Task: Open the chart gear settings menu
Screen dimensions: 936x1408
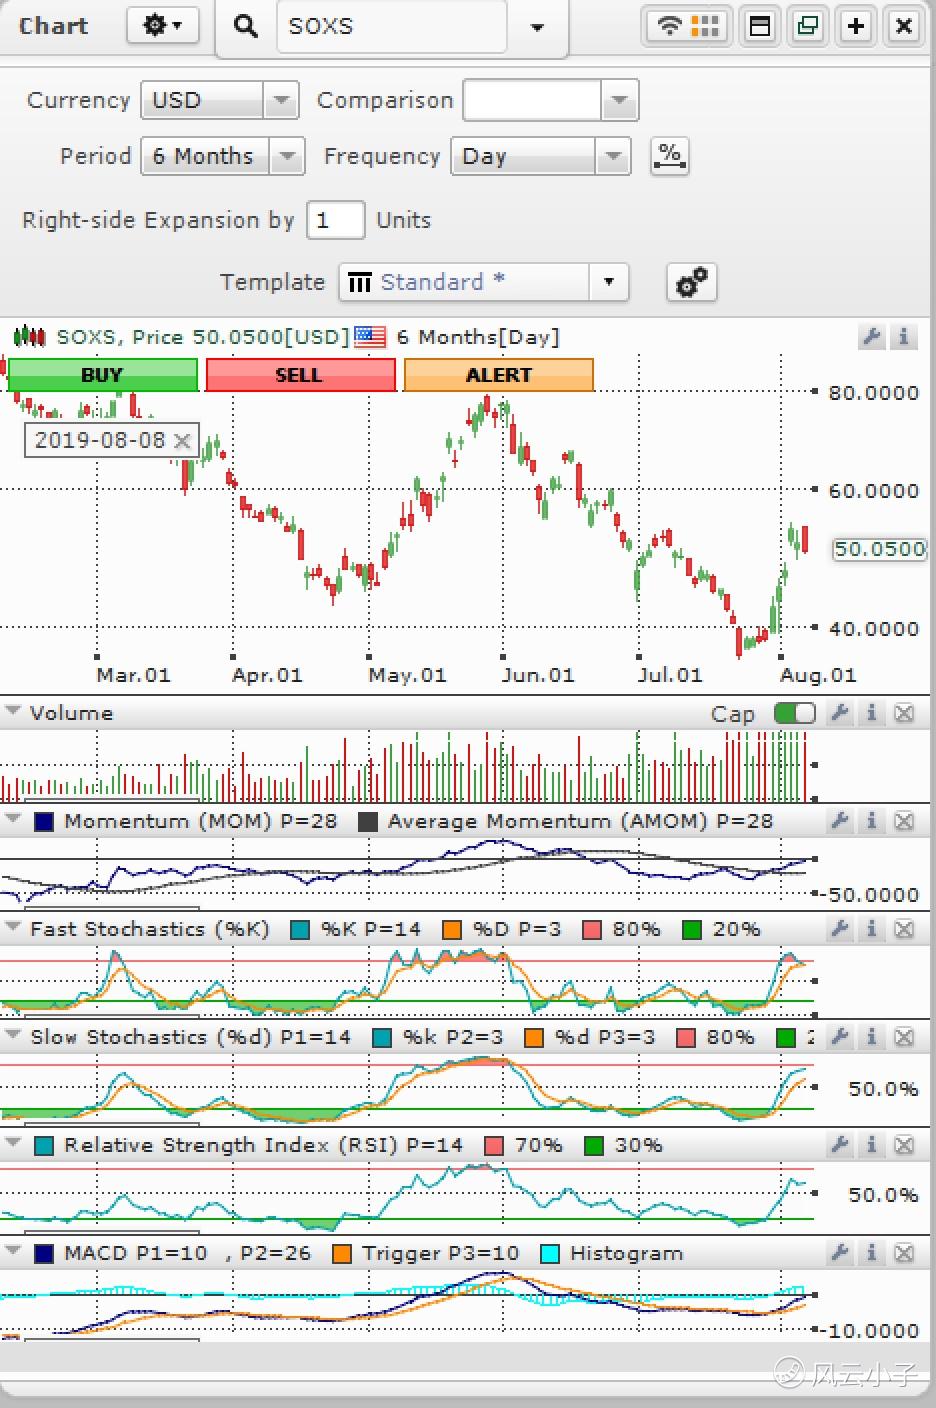Action: 163,25
